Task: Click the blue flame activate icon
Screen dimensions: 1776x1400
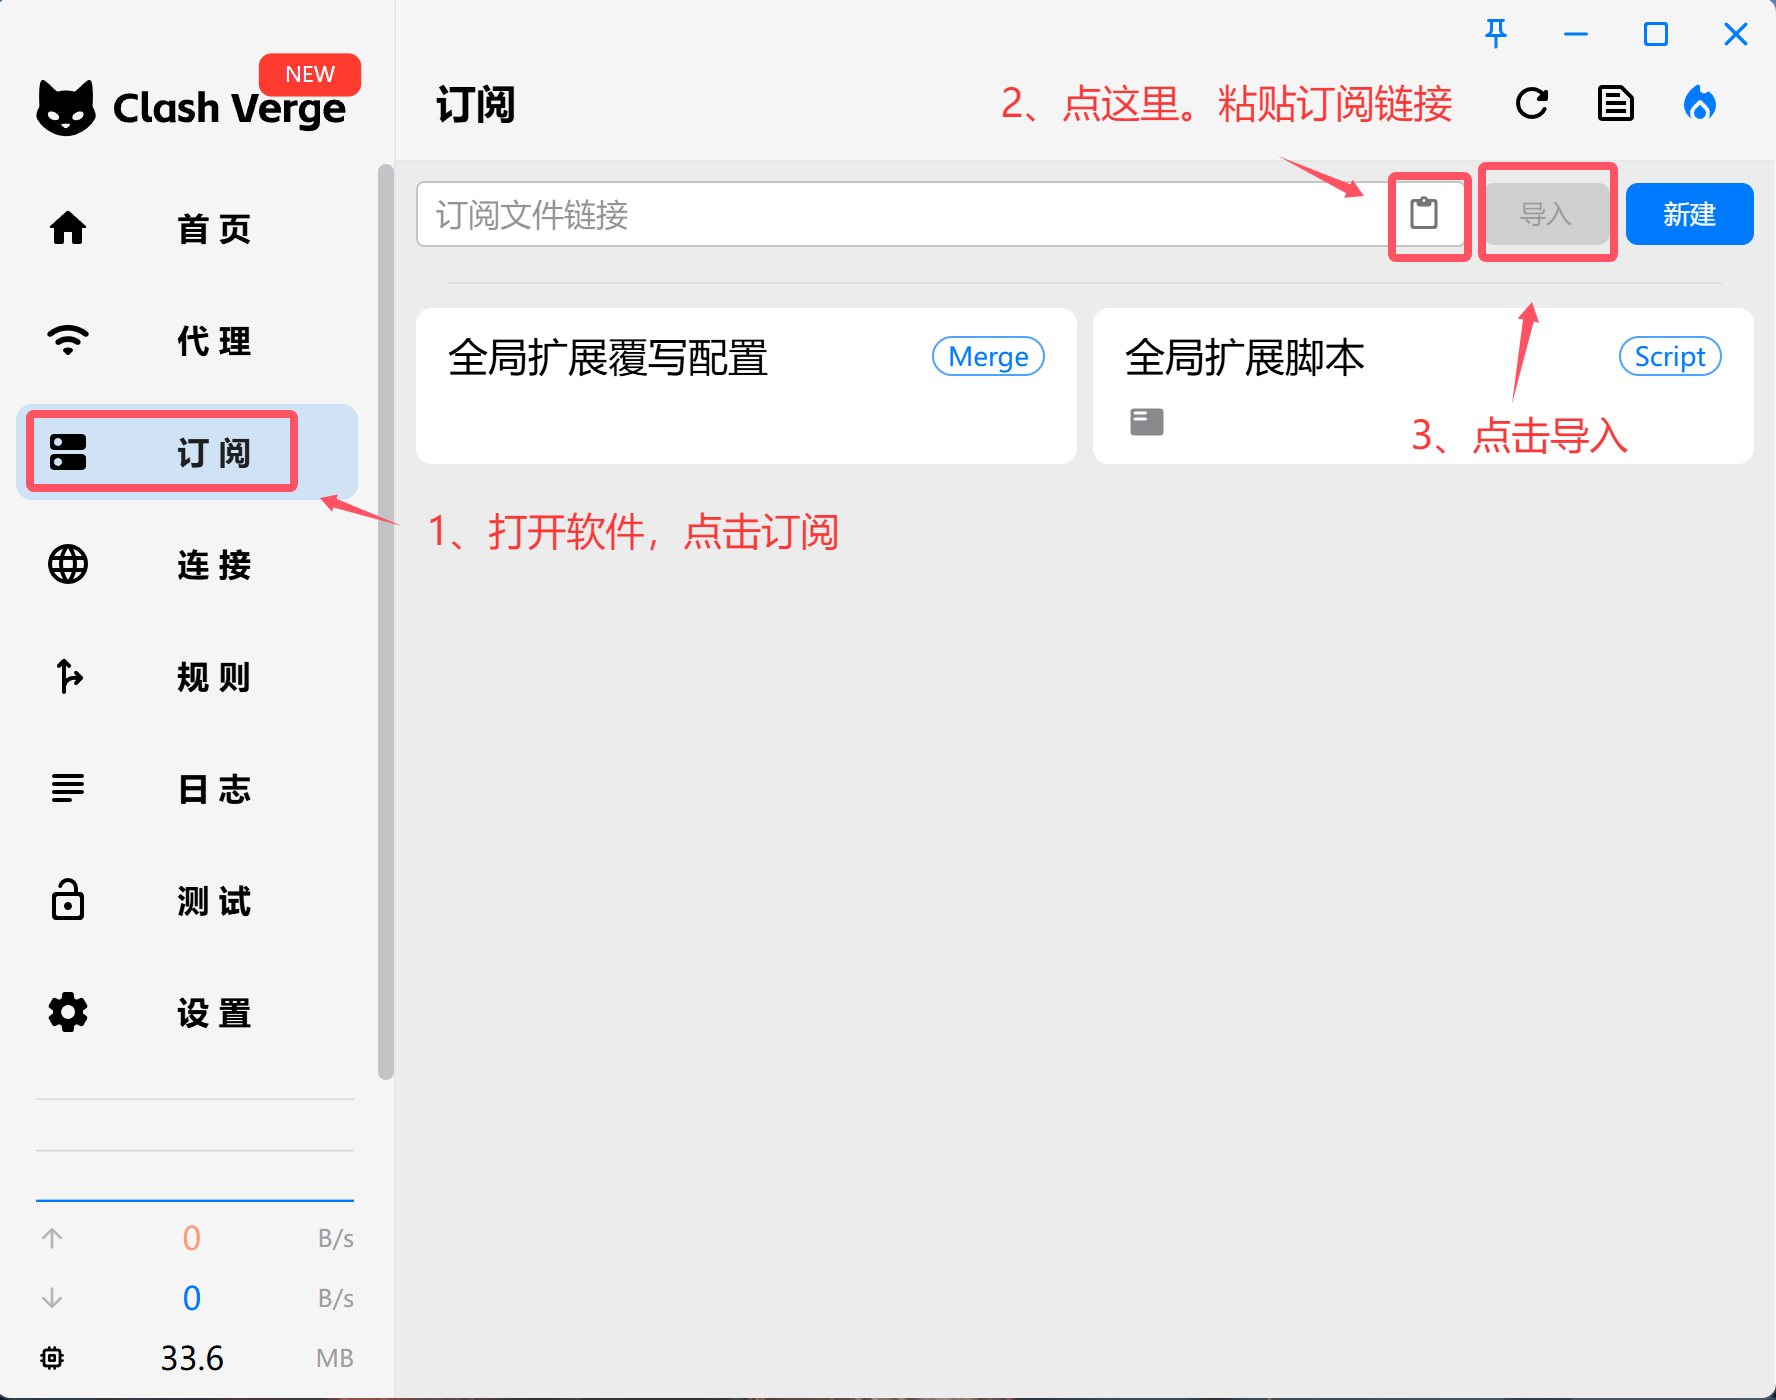Action: (1701, 103)
